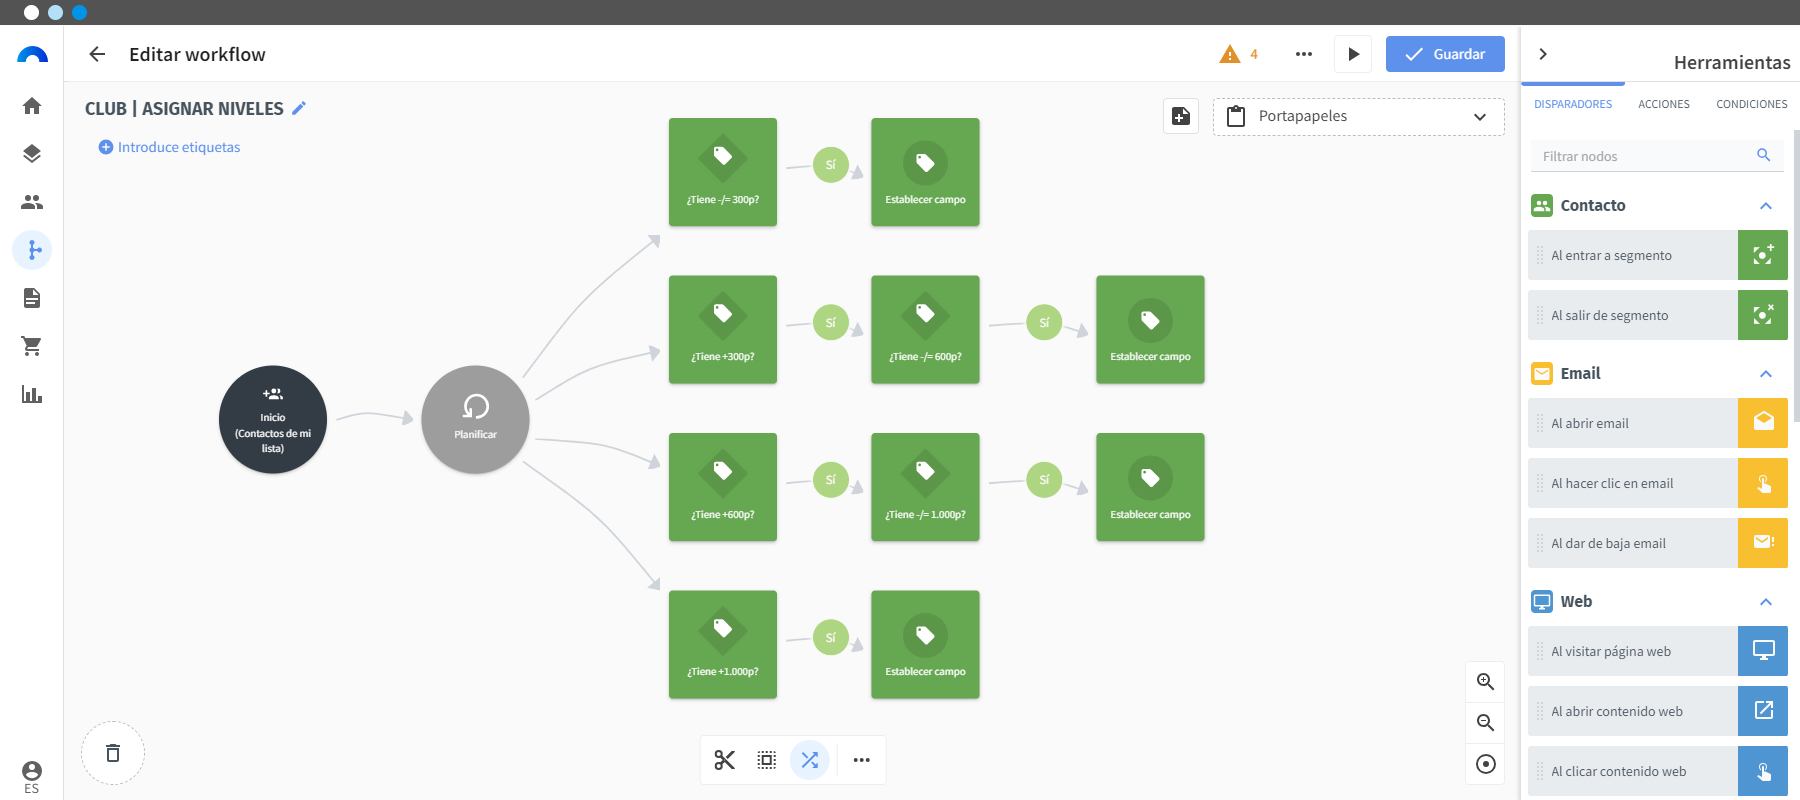Zoom in the workflow canvas
Screen dimensions: 1800x800
point(1485,681)
